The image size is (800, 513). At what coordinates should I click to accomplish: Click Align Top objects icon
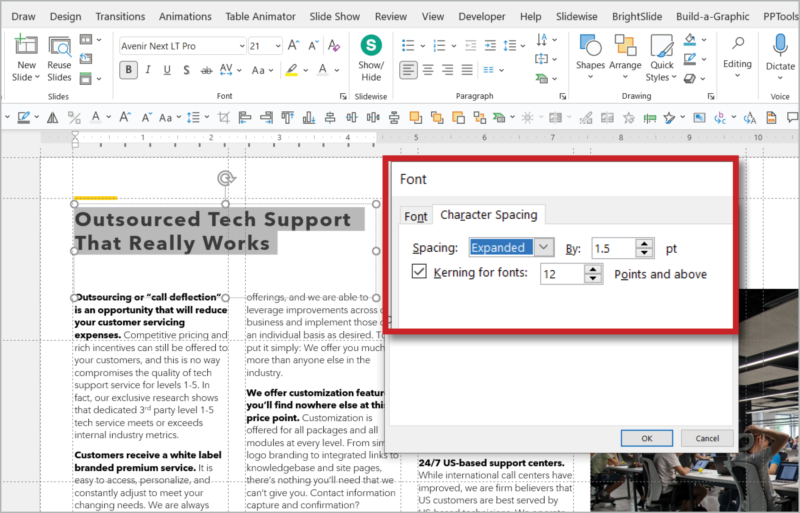click(x=288, y=118)
